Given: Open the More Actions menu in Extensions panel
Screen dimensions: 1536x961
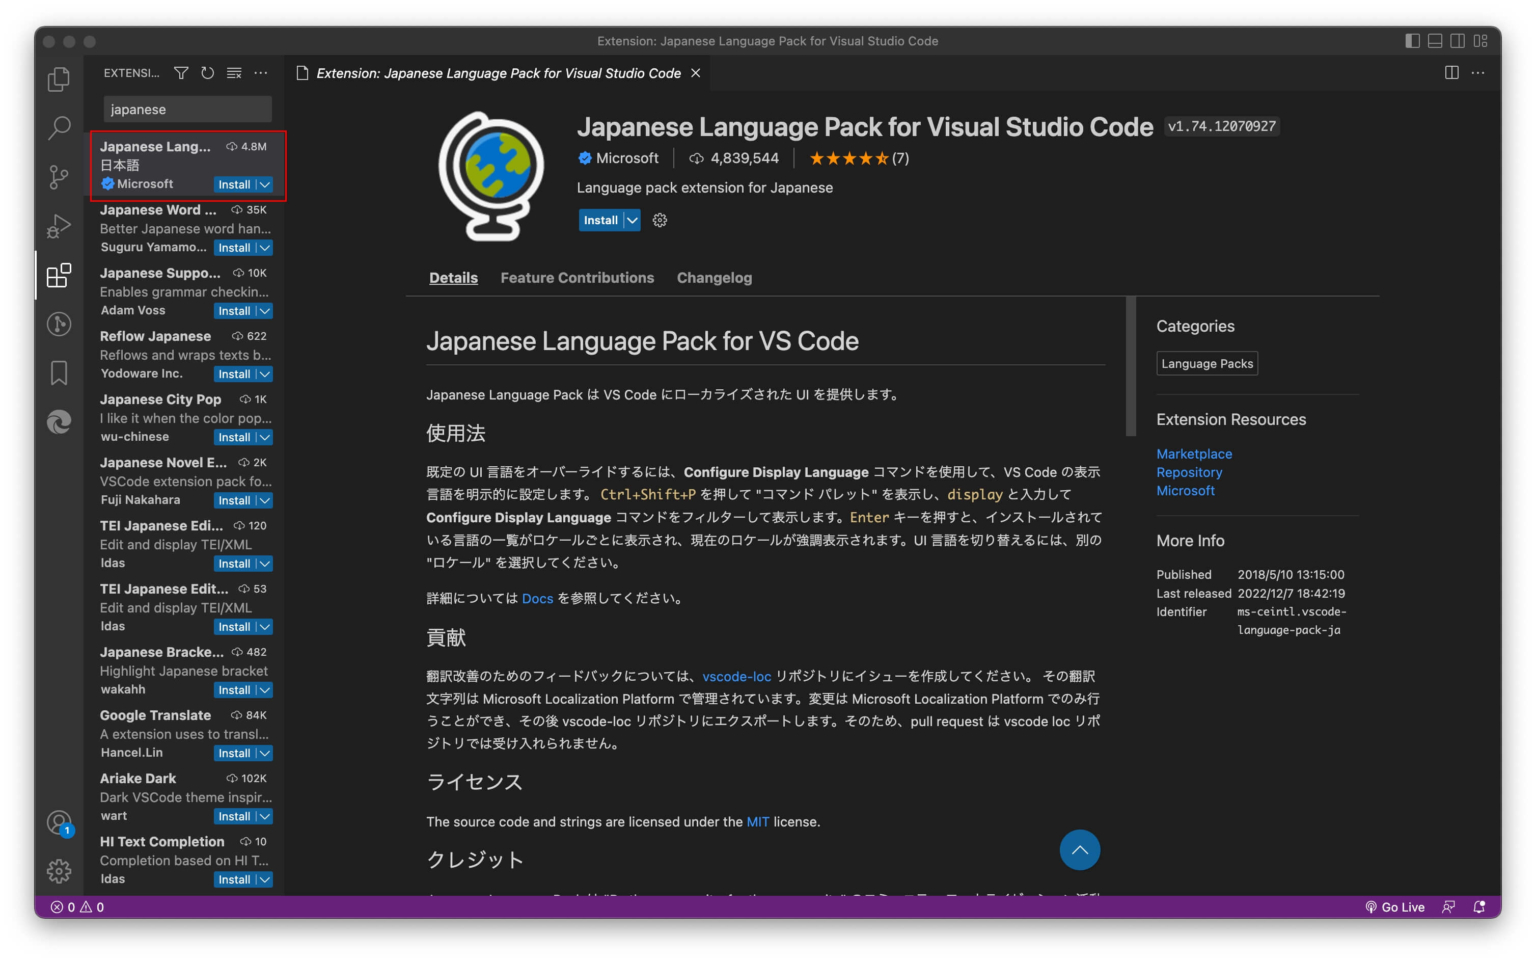Looking at the screenshot, I should (261, 72).
